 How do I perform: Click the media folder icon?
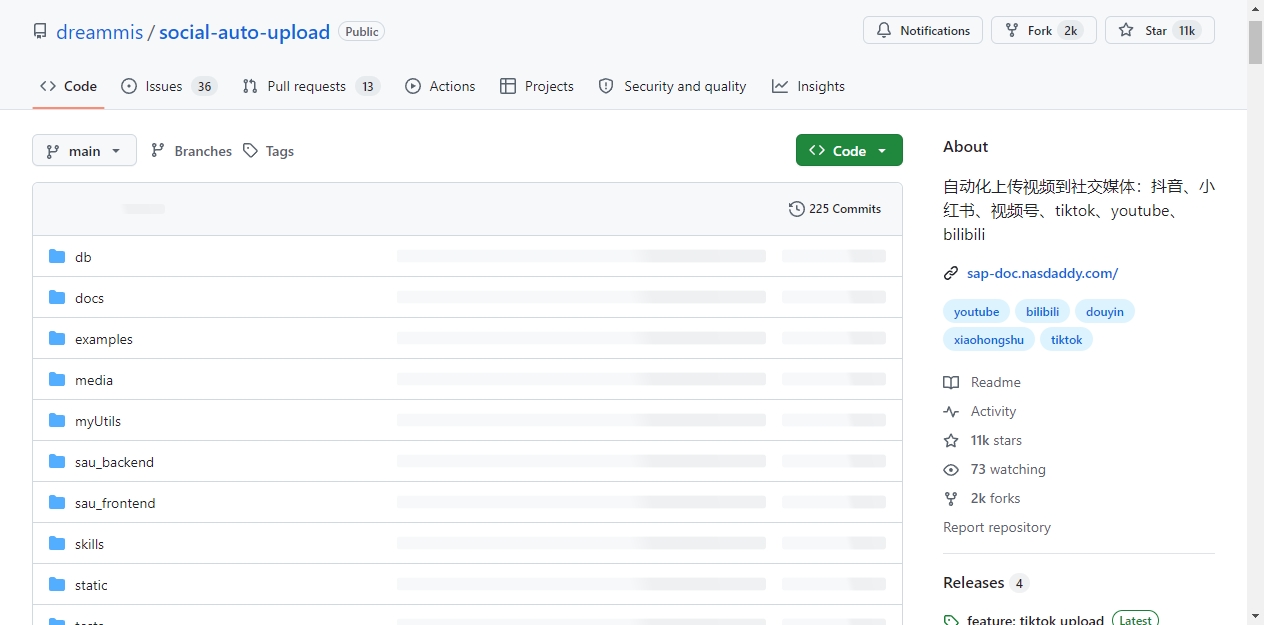point(57,380)
